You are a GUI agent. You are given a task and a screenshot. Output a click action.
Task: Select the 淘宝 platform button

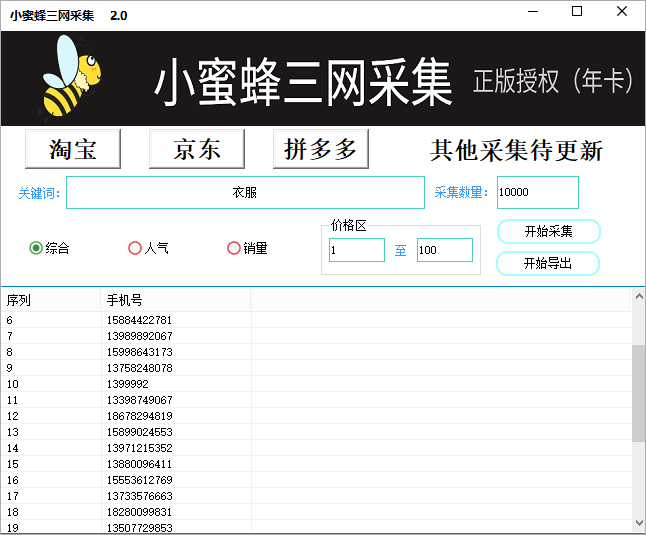(73, 150)
